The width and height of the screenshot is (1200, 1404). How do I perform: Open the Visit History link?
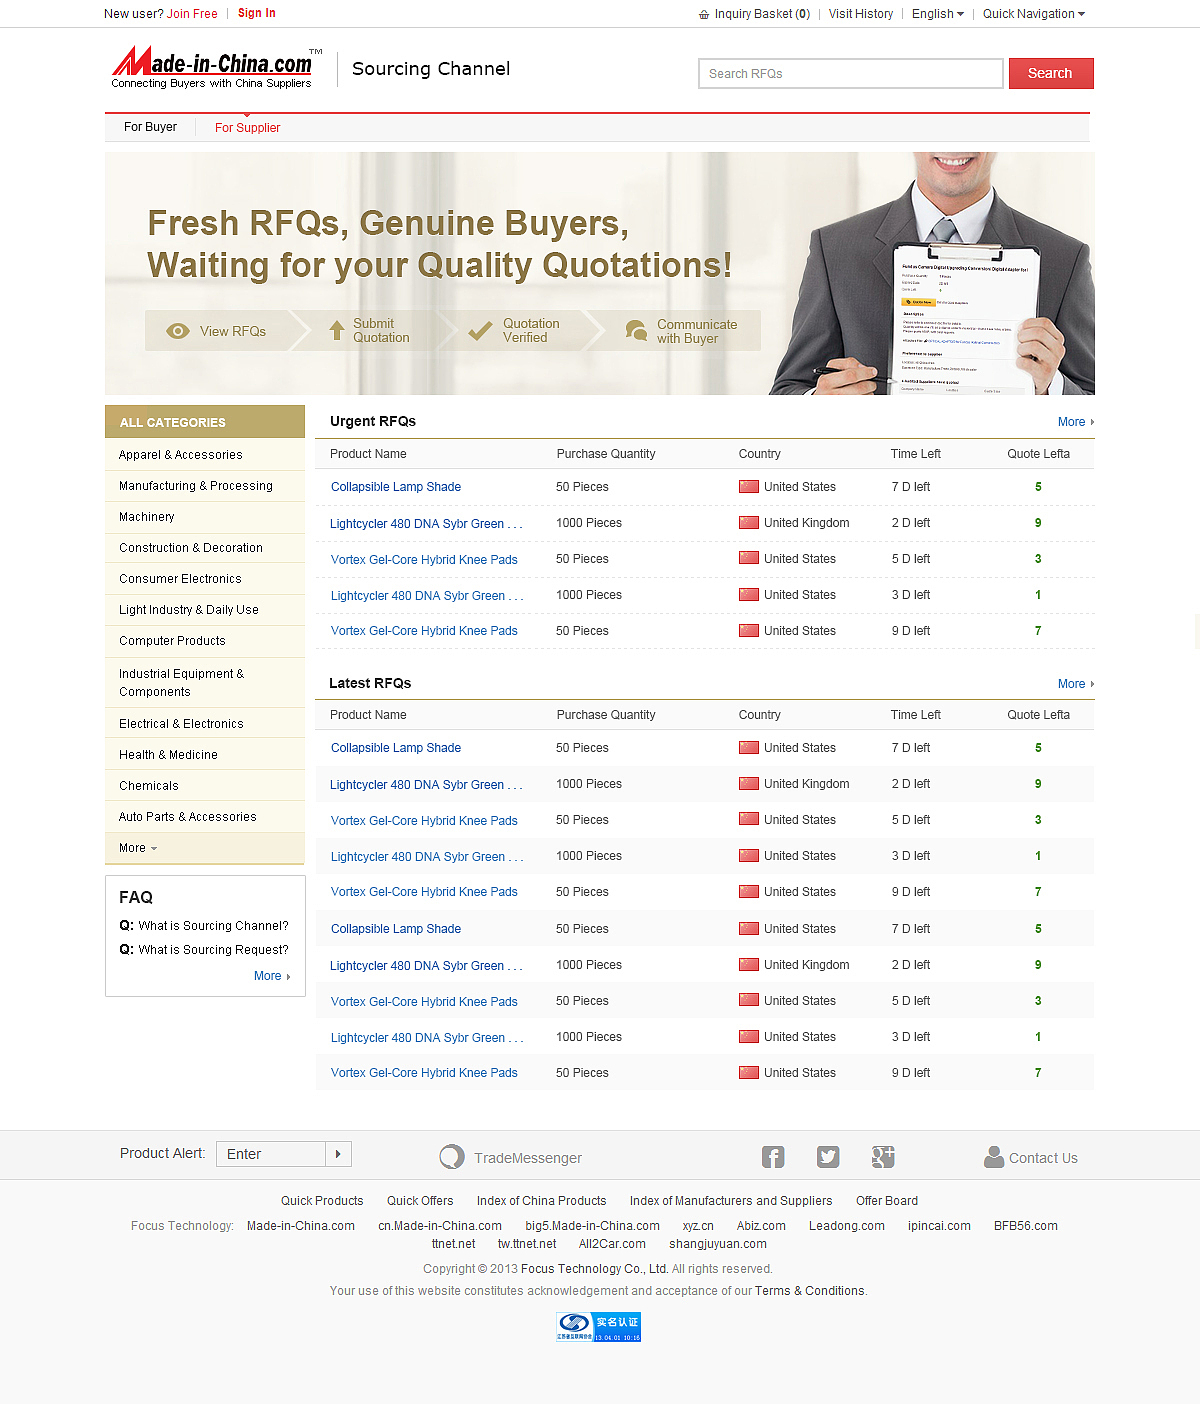pyautogui.click(x=861, y=14)
